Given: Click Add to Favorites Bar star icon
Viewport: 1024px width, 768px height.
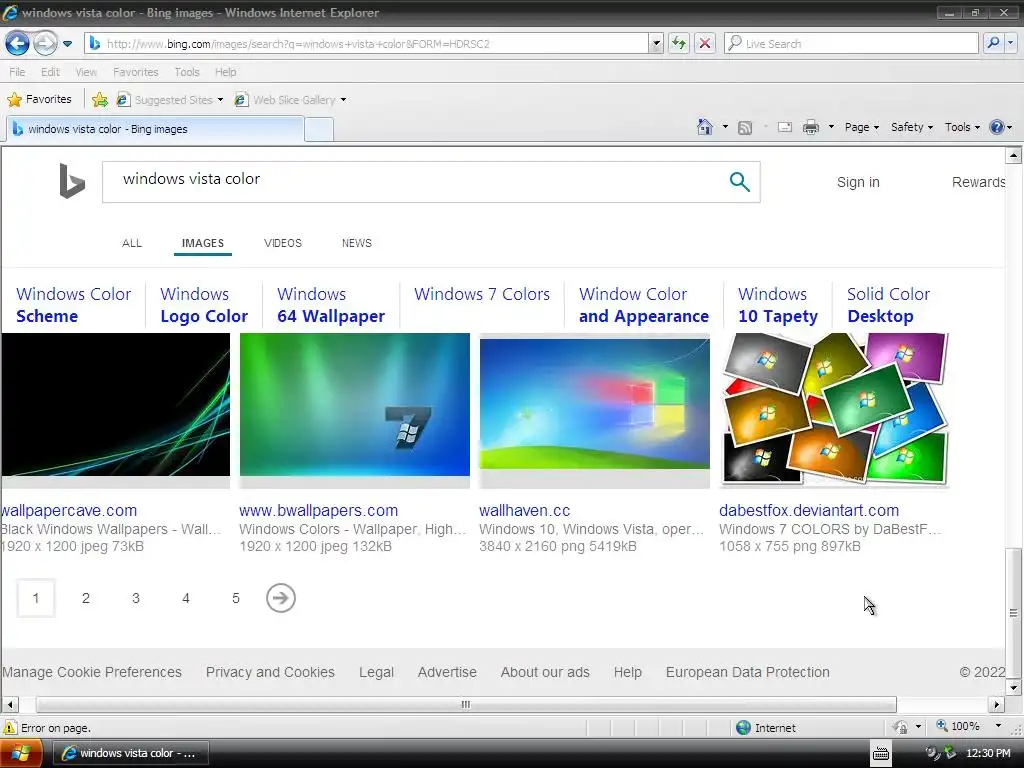Looking at the screenshot, I should pos(100,99).
